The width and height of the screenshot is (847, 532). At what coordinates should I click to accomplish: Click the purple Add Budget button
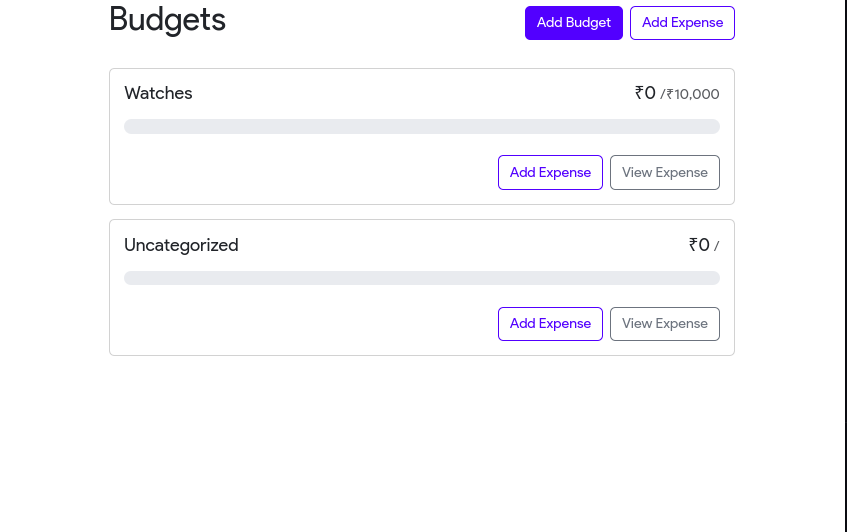click(x=573, y=23)
